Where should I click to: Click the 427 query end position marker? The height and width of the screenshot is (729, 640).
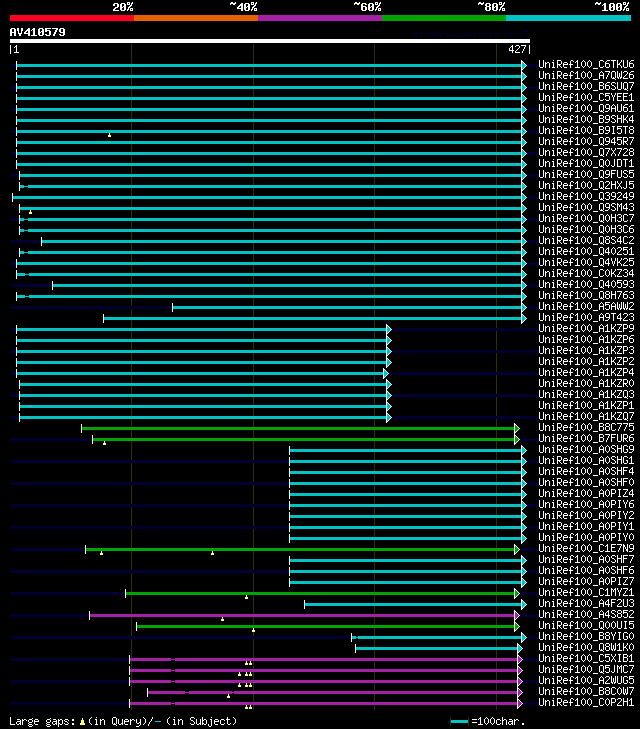(519, 49)
